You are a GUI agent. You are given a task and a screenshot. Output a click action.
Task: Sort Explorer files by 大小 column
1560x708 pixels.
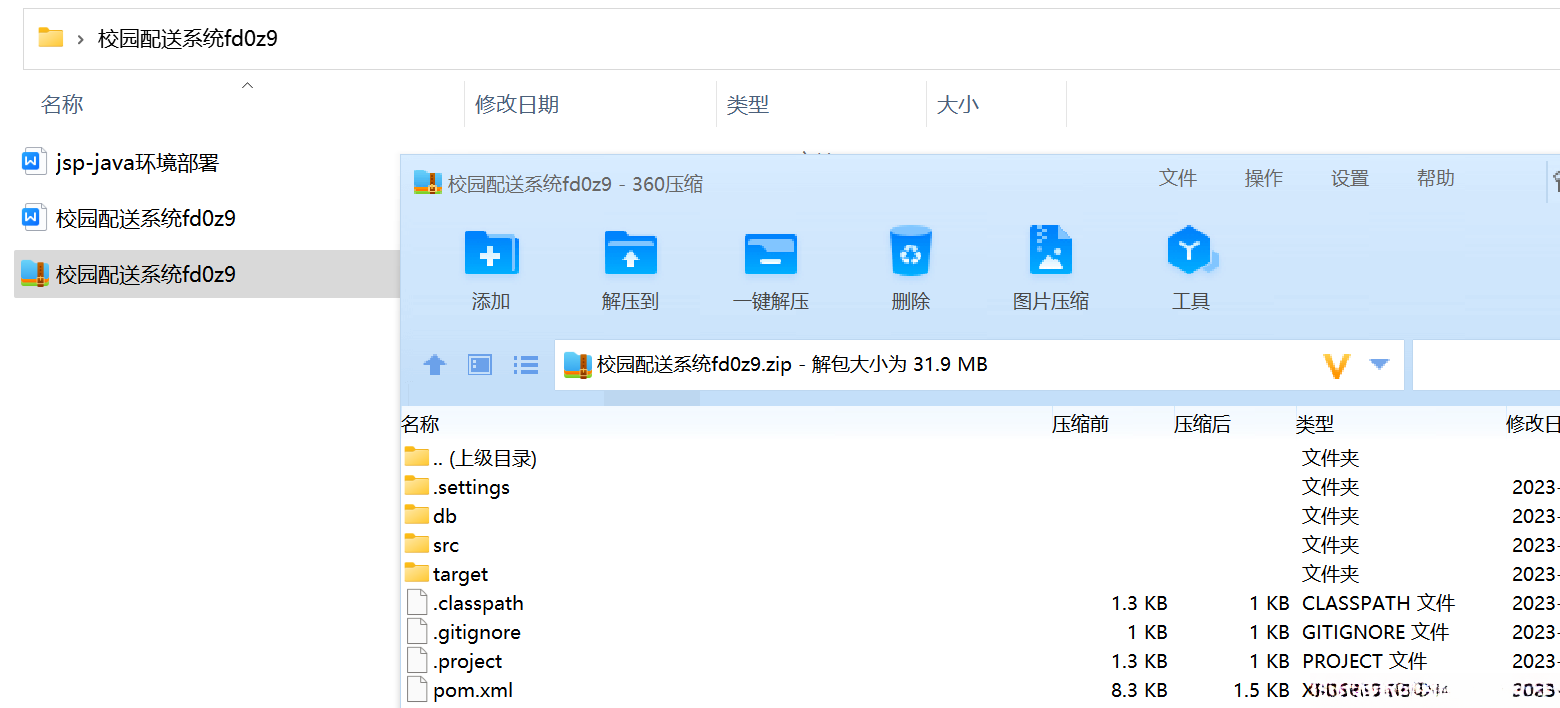958,104
